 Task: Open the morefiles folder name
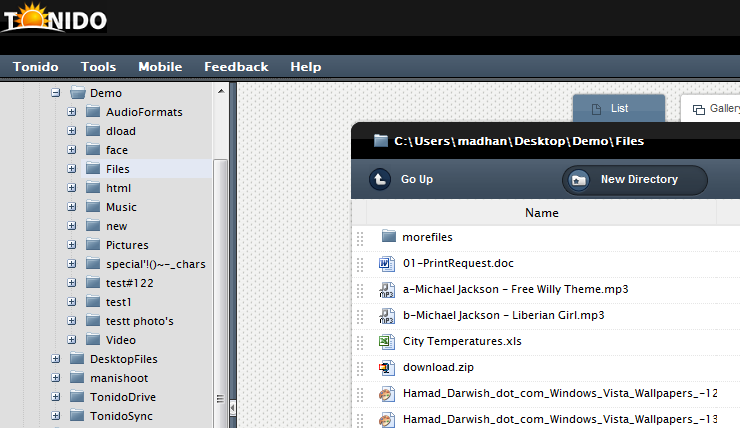tap(427, 237)
